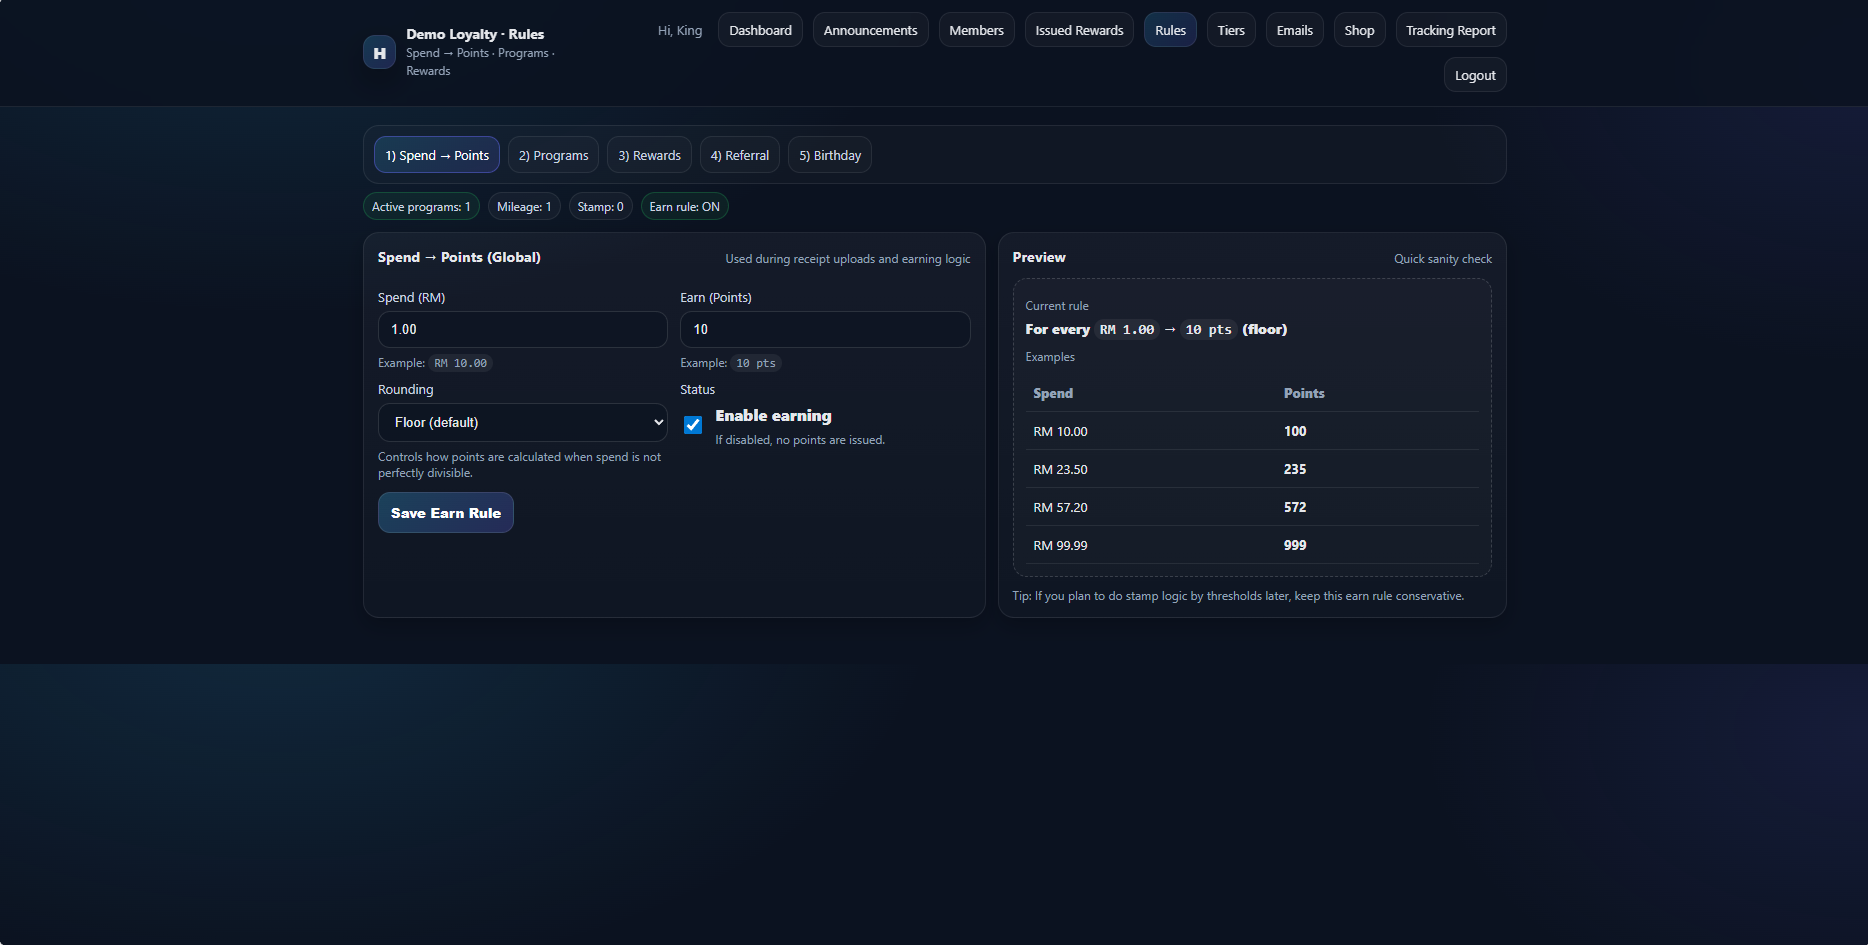The width and height of the screenshot is (1868, 945).
Task: Click the Spend column header
Action: point(1053,393)
